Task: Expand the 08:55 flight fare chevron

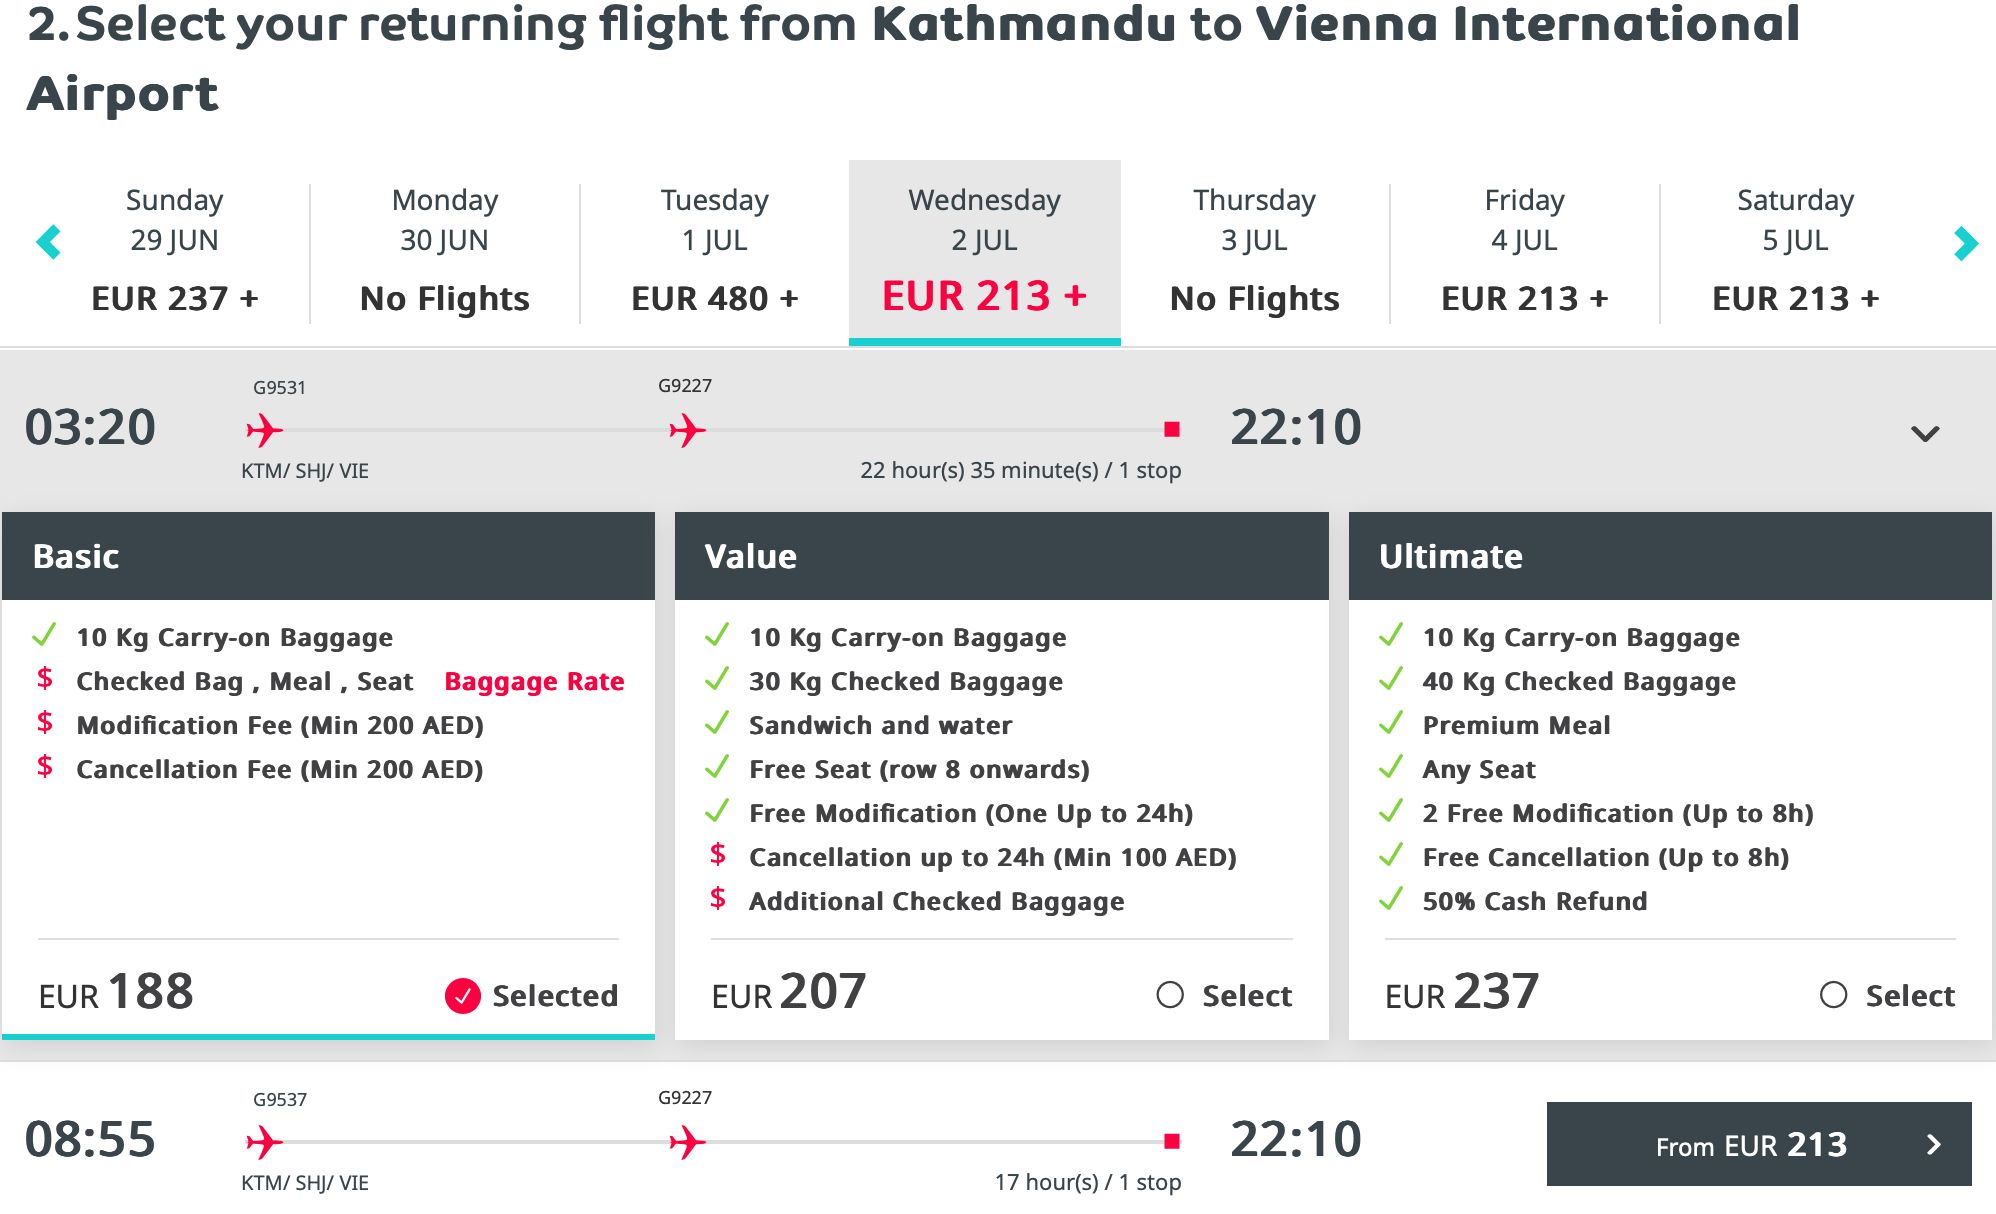Action: [x=1934, y=1145]
